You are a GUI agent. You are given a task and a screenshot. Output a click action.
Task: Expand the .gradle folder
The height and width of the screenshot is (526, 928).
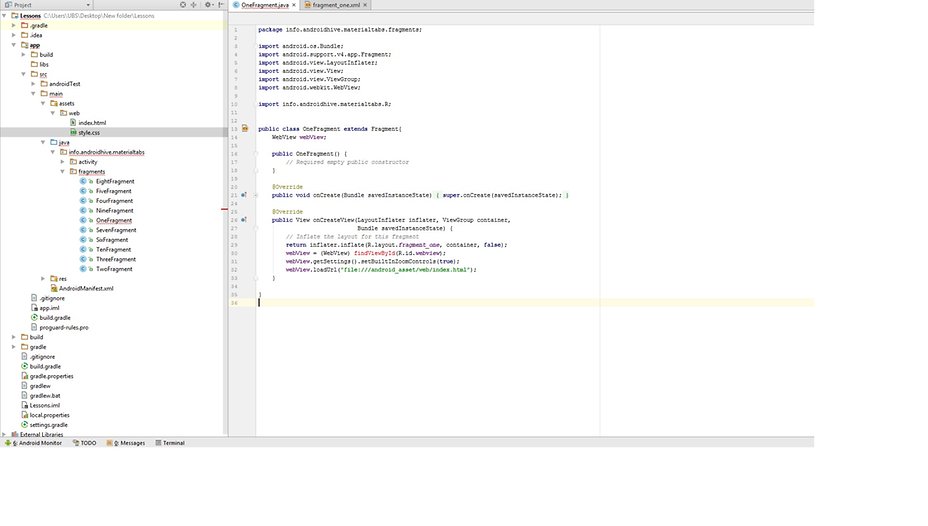(14, 25)
